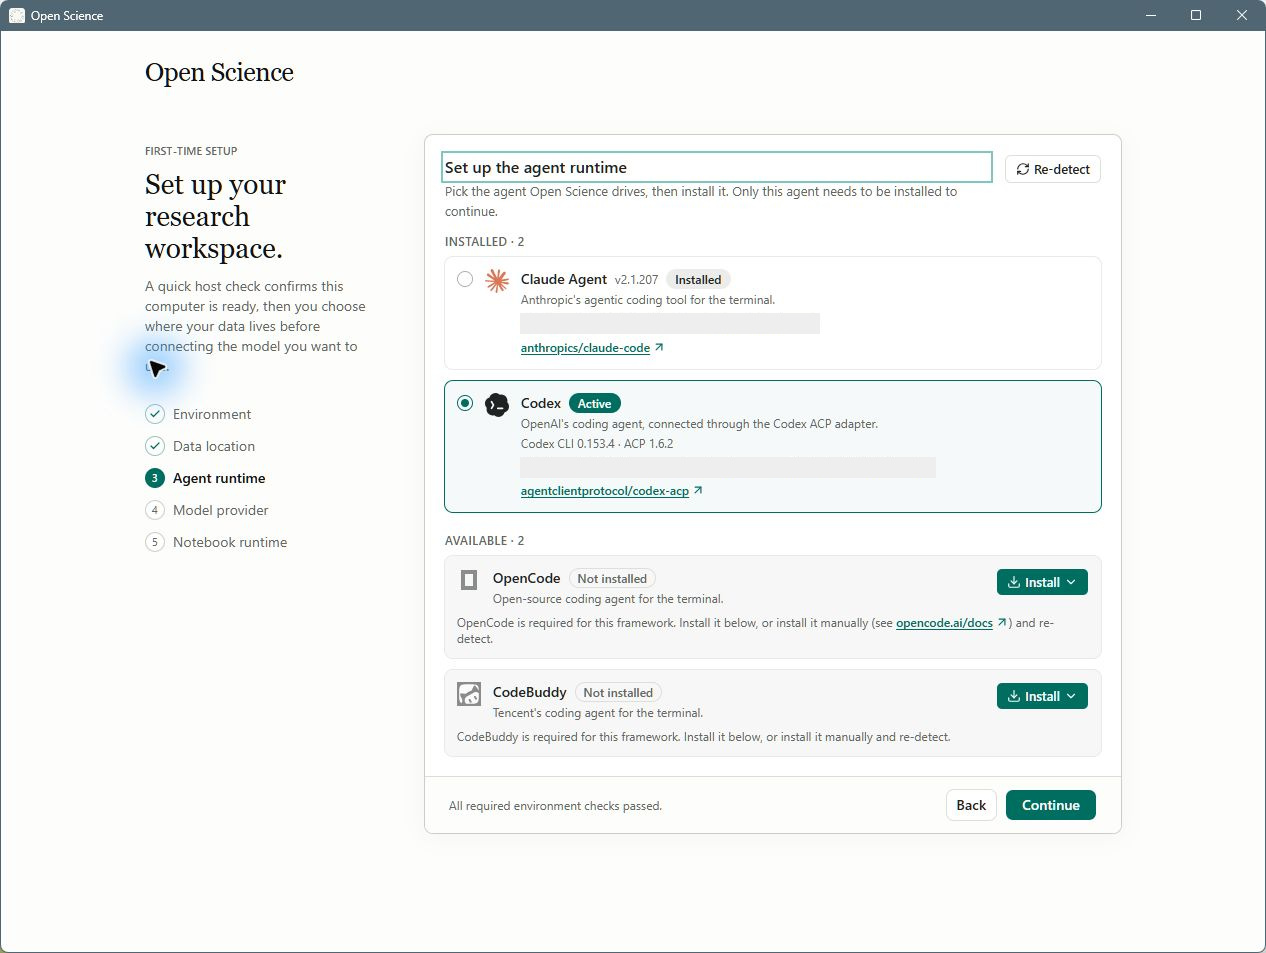Click the 'Open Science' page heading

[219, 72]
